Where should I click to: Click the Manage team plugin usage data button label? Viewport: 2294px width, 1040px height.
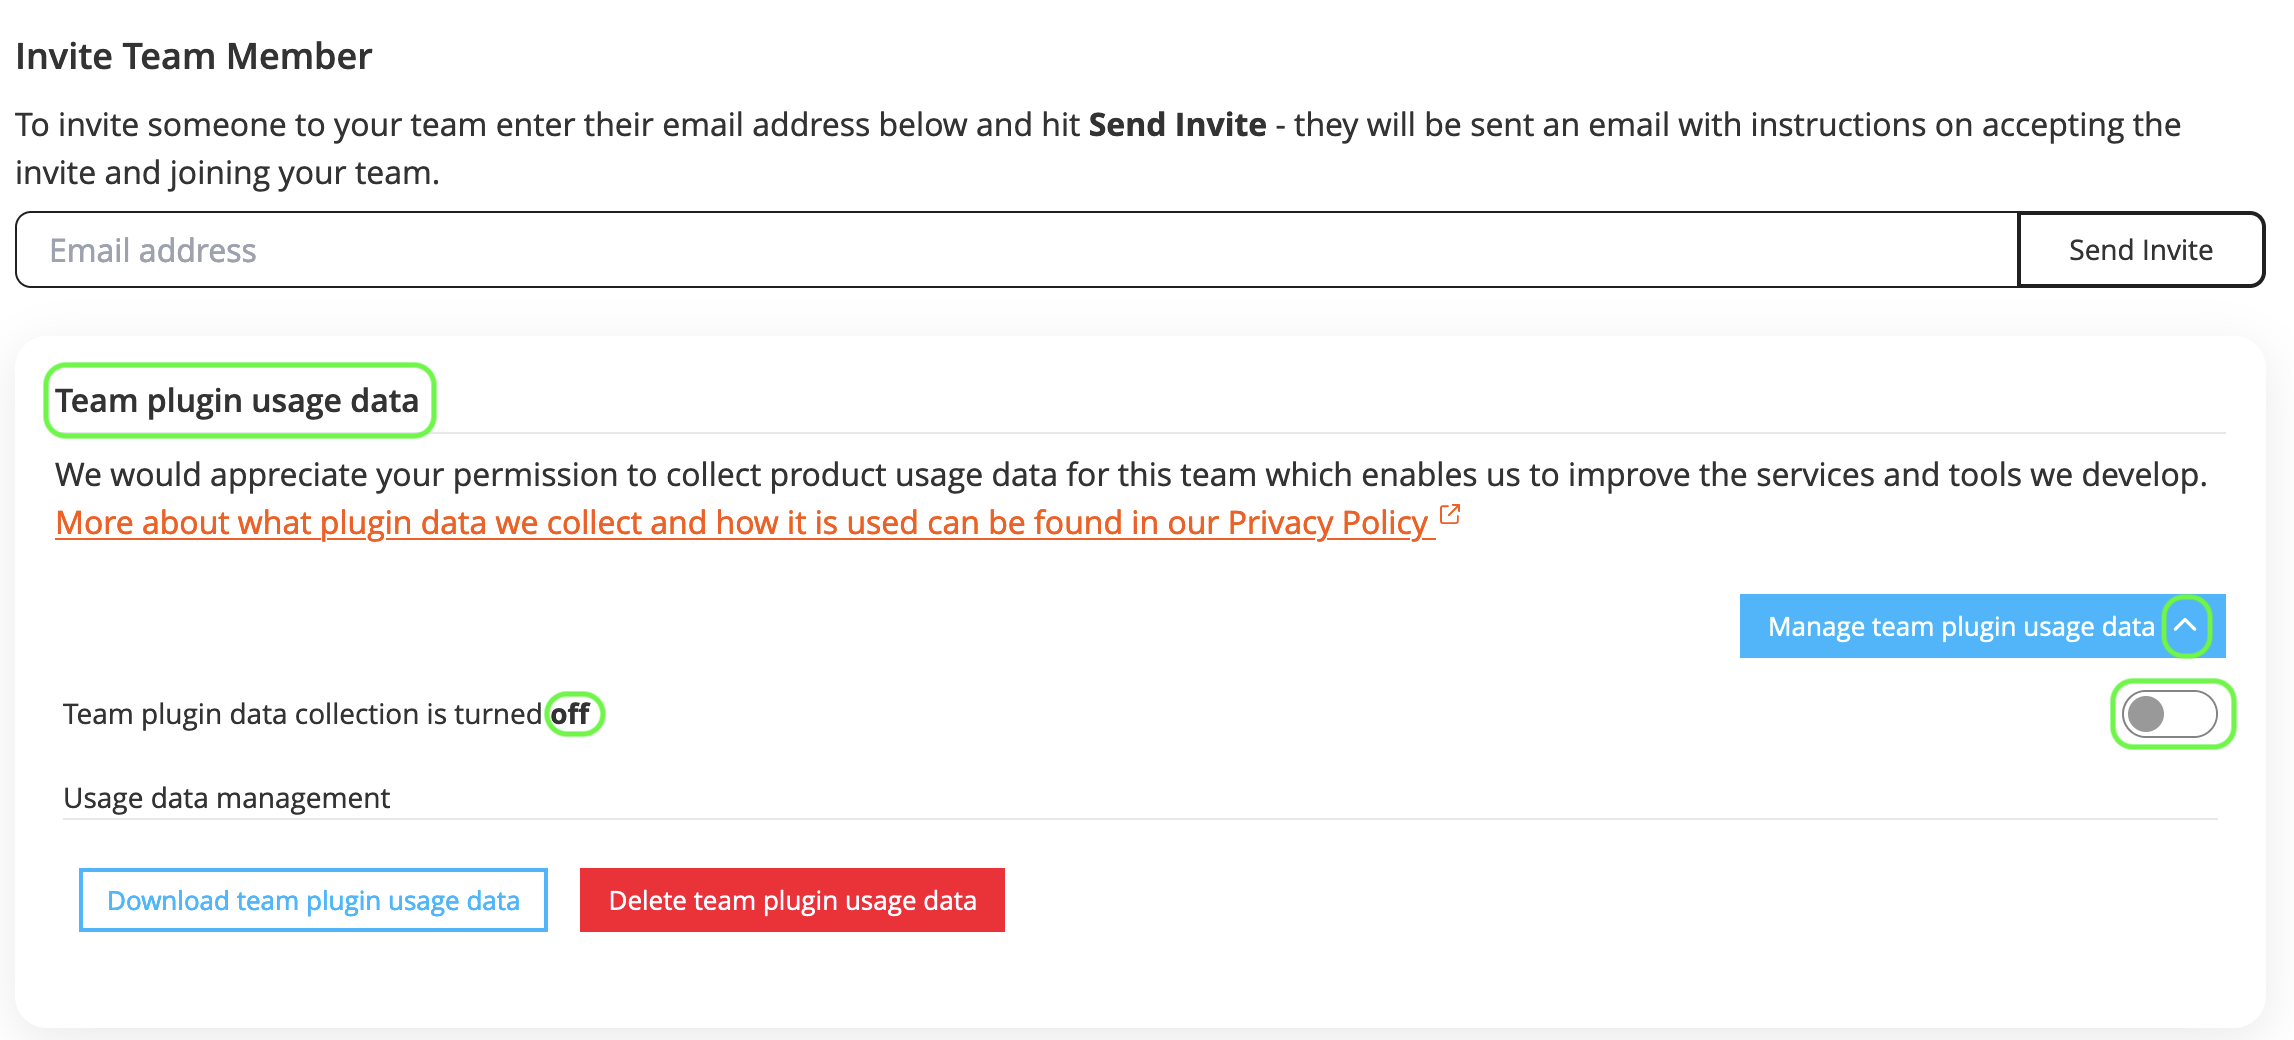point(1960,627)
